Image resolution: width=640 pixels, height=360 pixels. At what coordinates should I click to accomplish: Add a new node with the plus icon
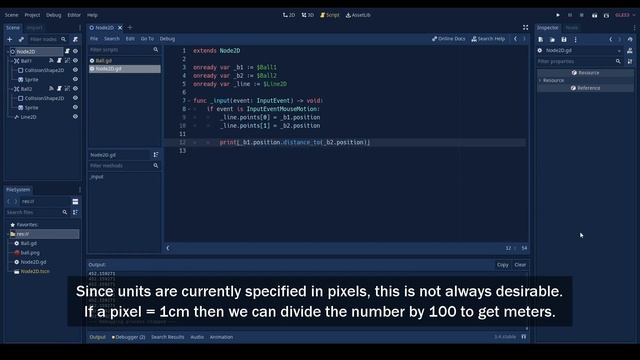click(x=10, y=39)
